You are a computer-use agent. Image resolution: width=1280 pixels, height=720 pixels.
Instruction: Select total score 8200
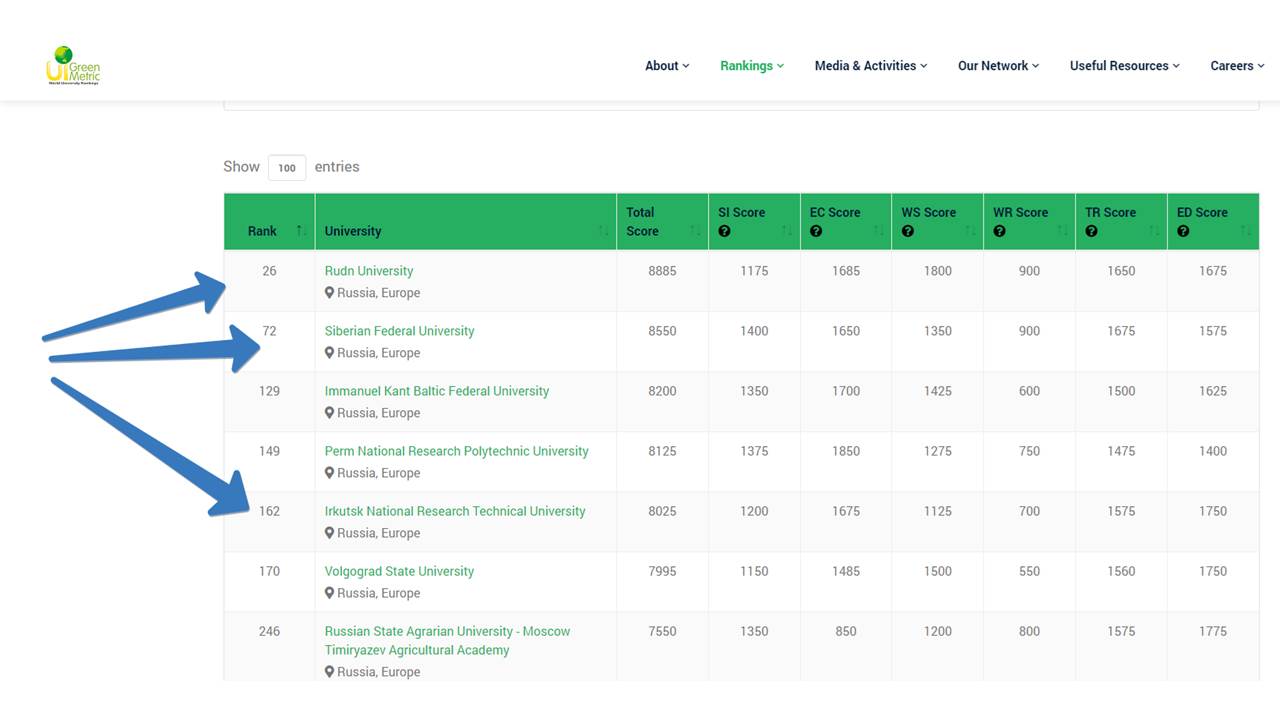pos(662,391)
